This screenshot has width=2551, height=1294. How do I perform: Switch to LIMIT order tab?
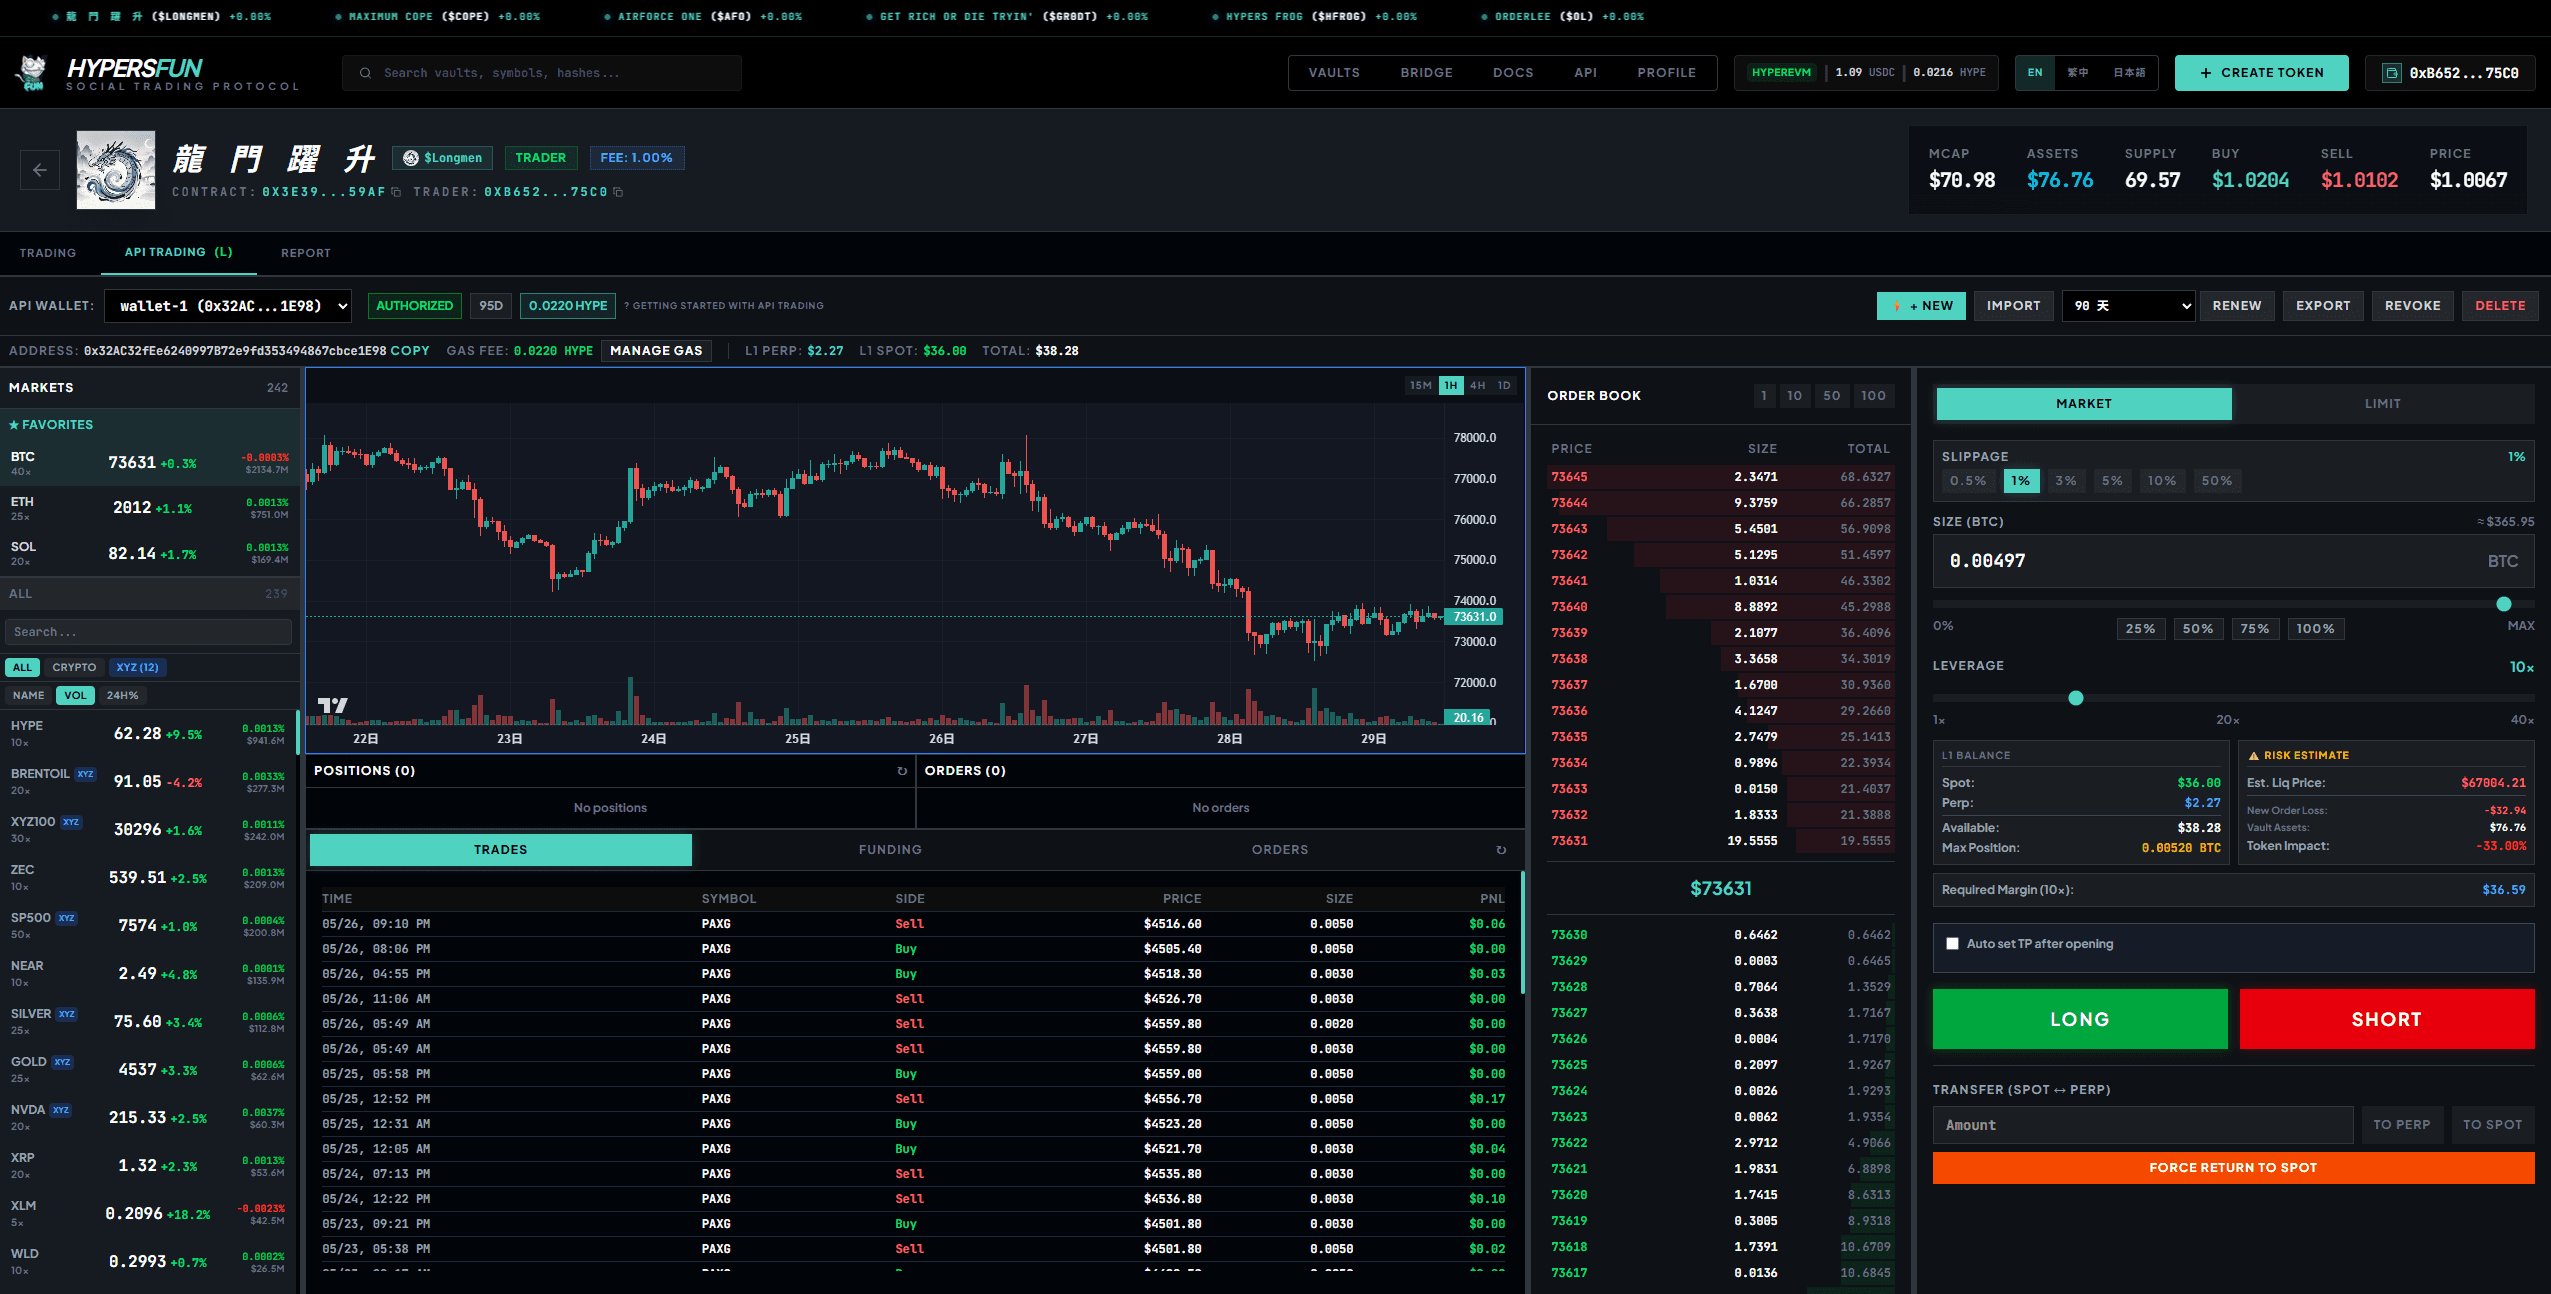click(2383, 404)
